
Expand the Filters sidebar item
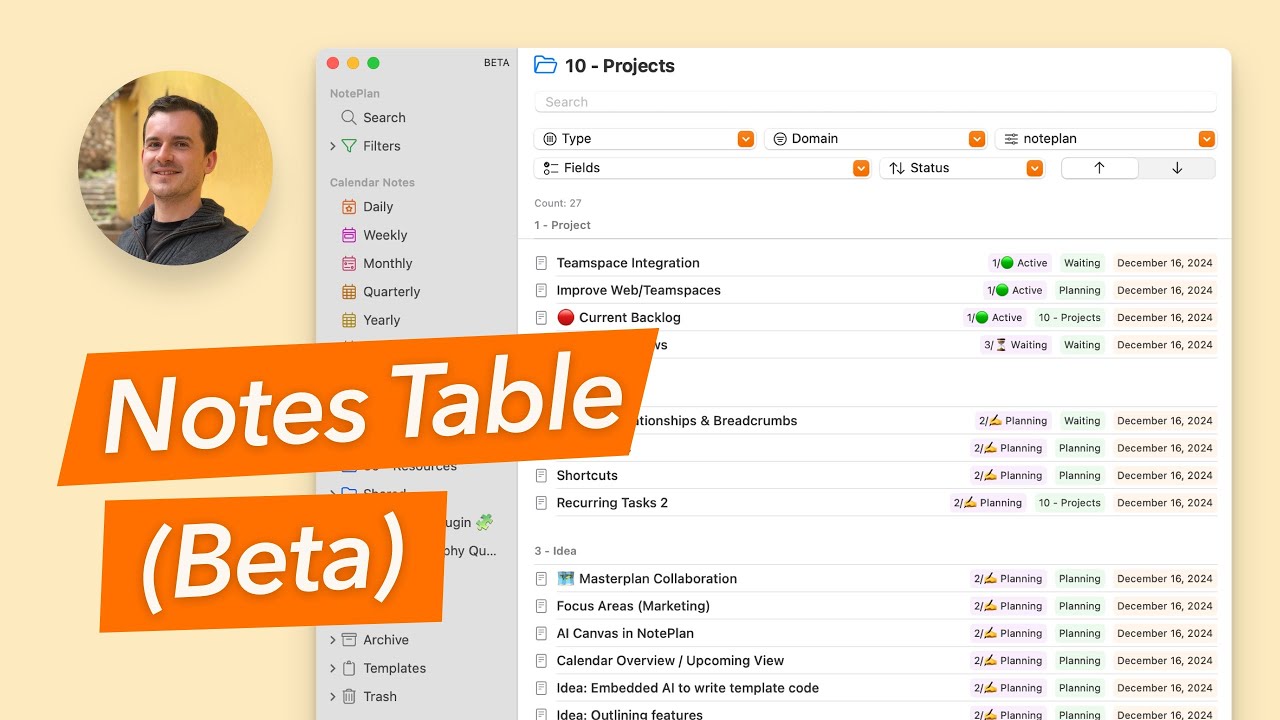pyautogui.click(x=333, y=146)
